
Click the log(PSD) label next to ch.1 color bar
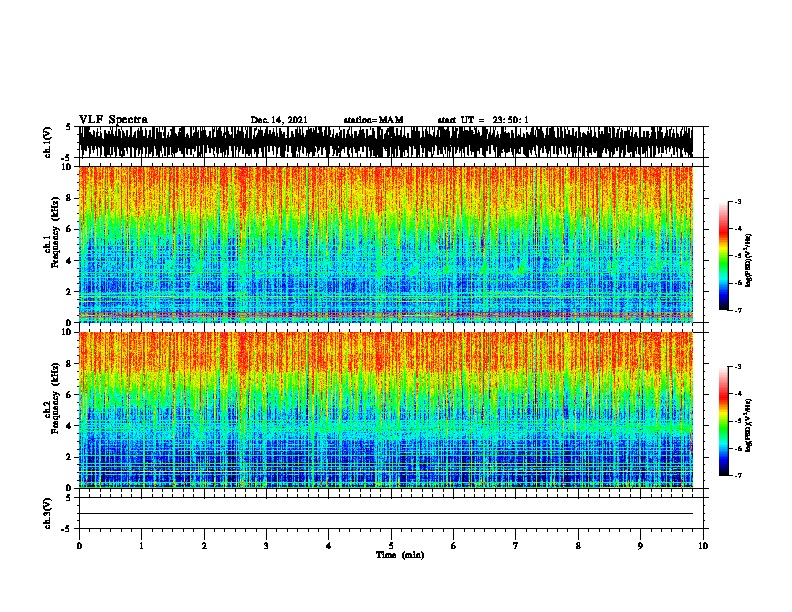tap(748, 260)
